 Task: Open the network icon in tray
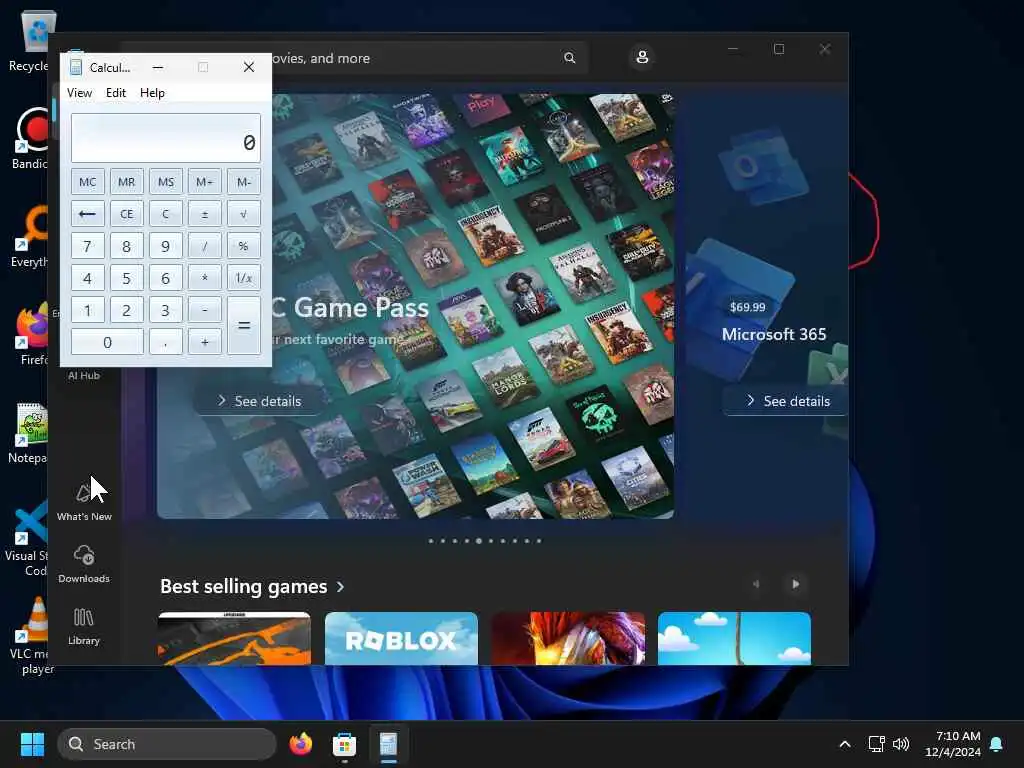[876, 744]
